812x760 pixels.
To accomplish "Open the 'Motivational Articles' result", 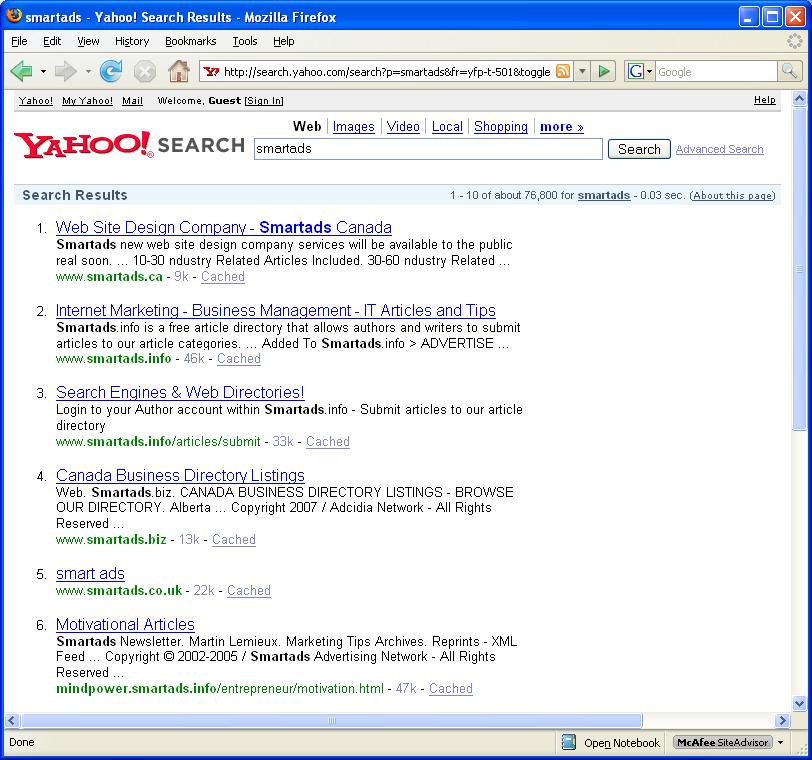I will point(125,624).
